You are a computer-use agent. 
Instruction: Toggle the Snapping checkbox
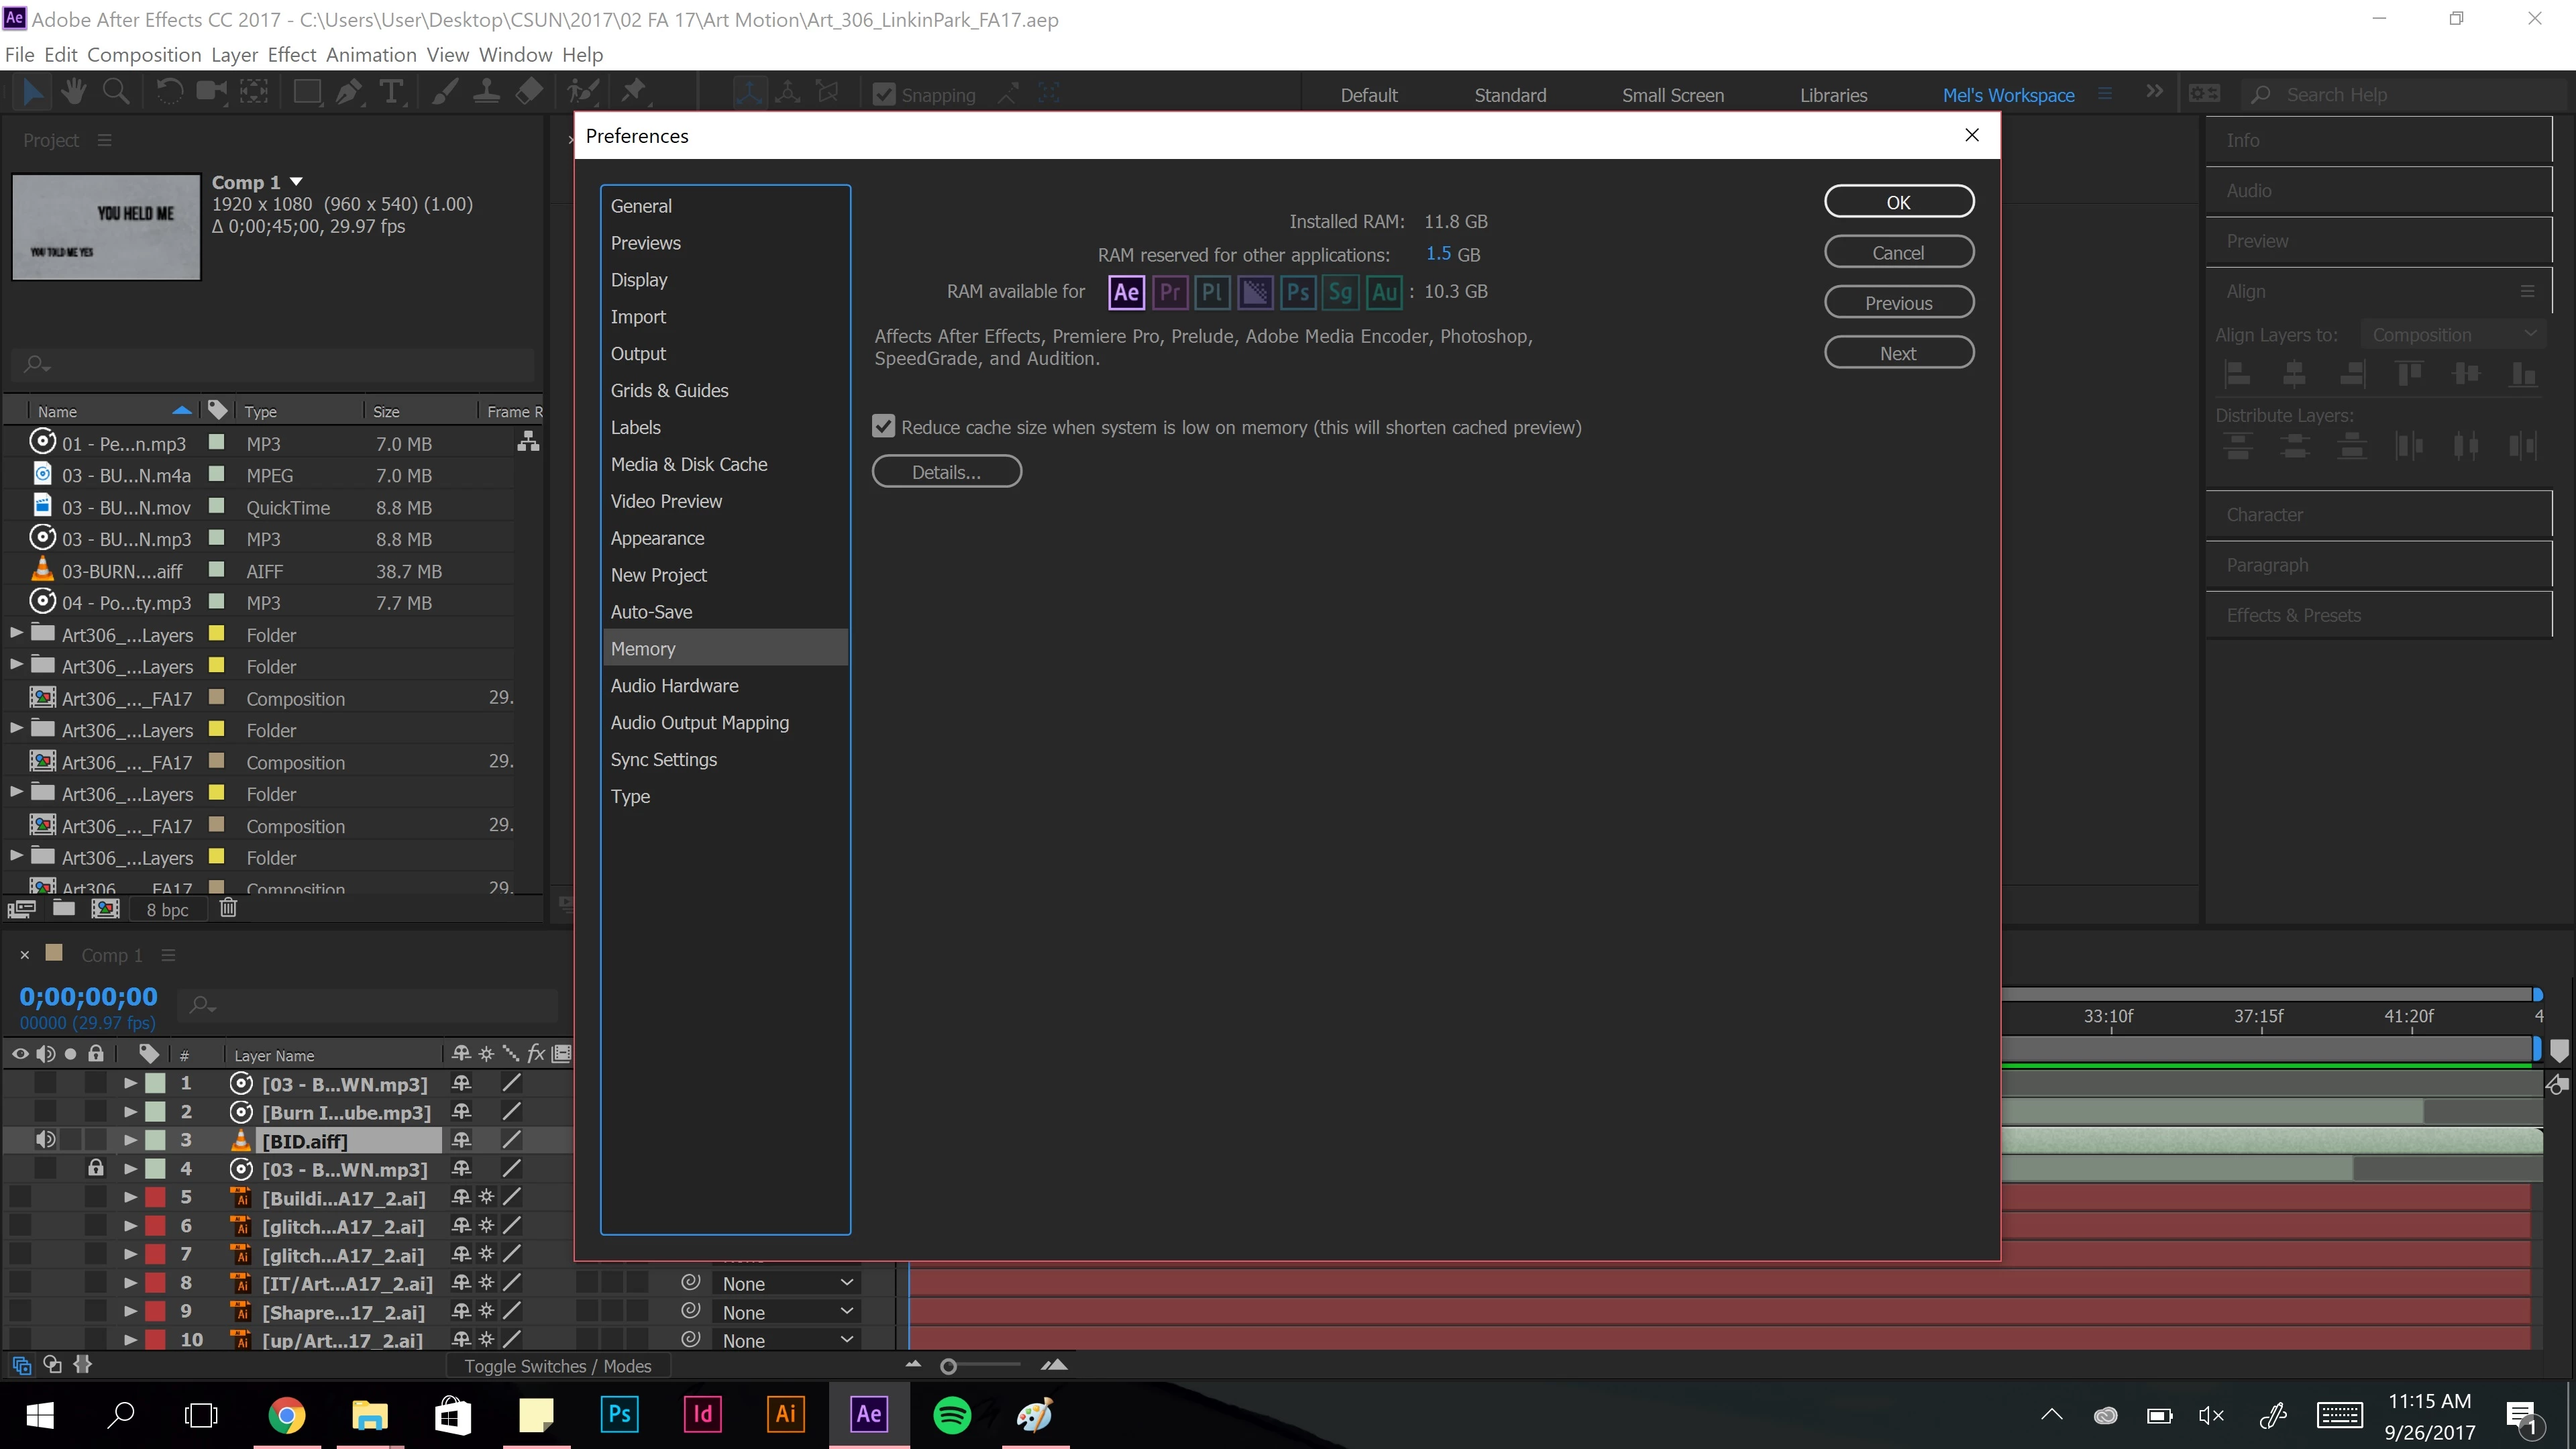pos(884,95)
